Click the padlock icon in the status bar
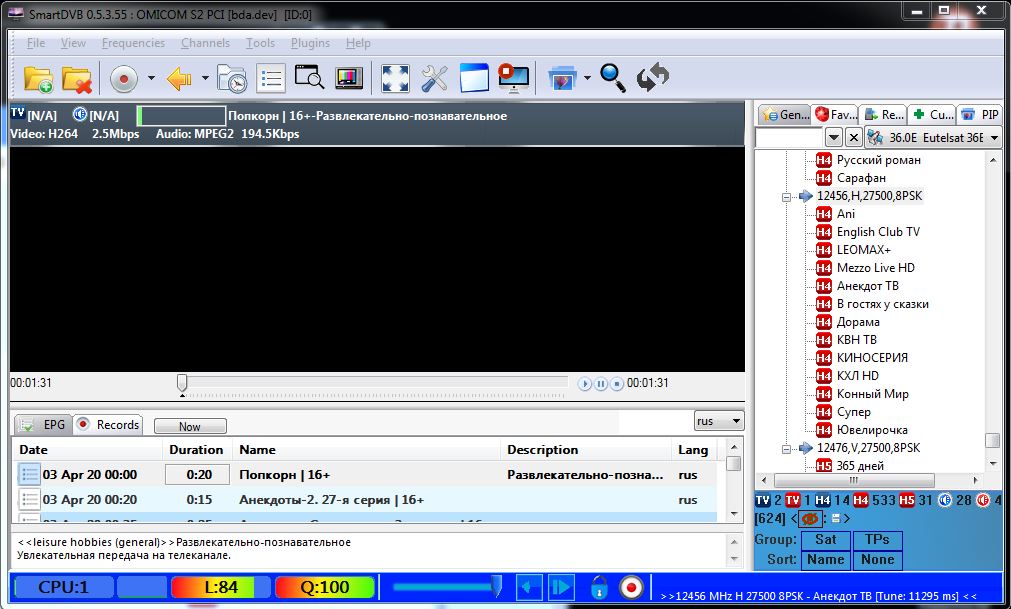The image size is (1011, 609). [599, 587]
